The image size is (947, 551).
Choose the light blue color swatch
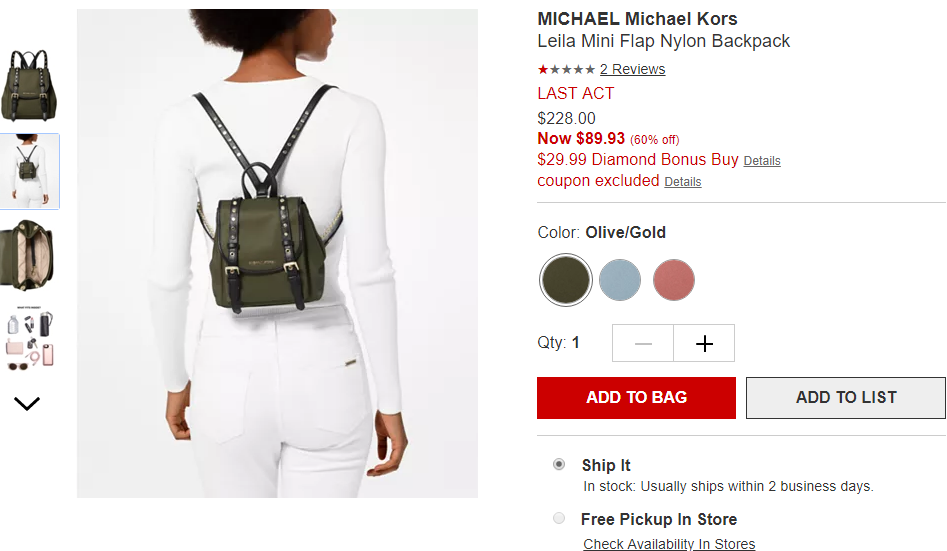point(620,280)
